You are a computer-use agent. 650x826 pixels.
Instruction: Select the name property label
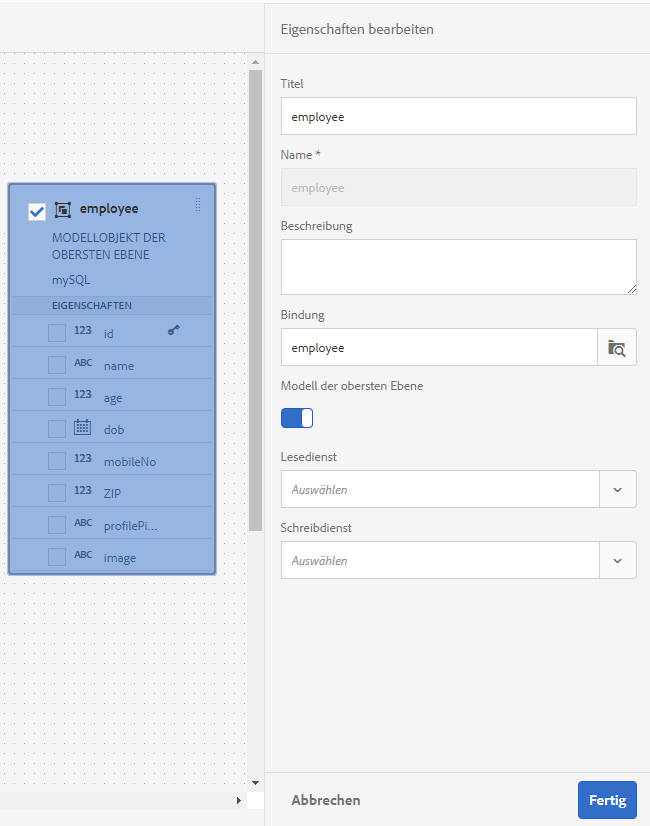tap(119, 366)
